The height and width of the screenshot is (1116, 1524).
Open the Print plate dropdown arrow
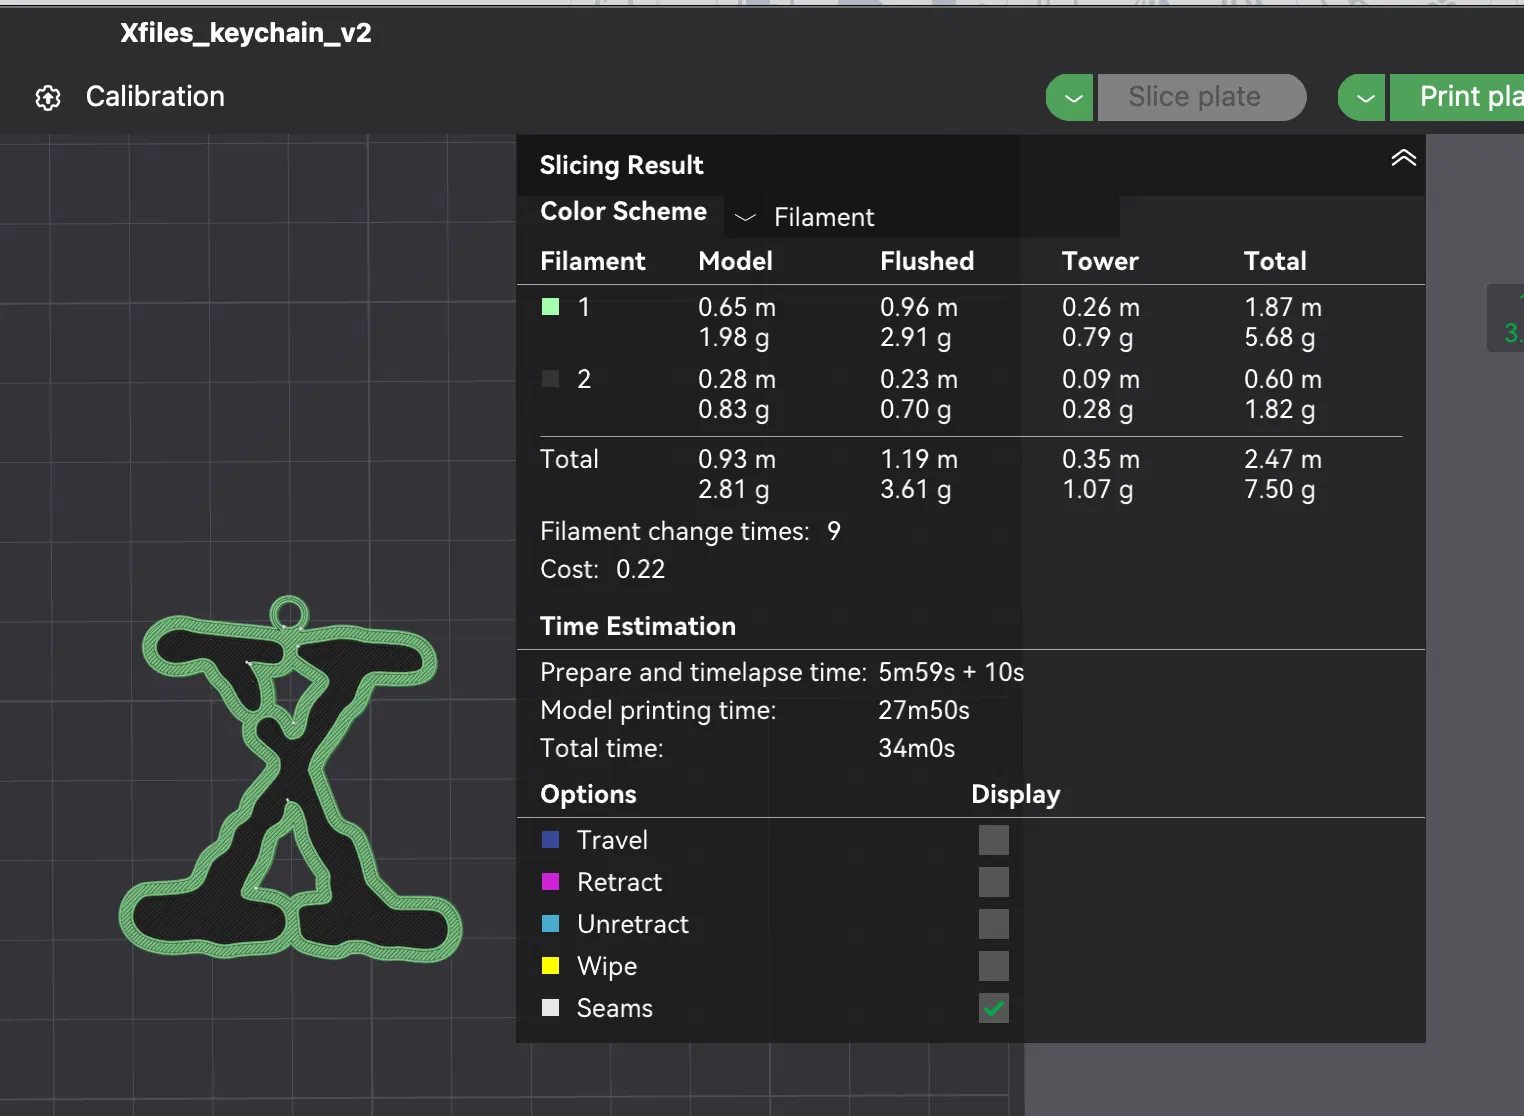(x=1364, y=98)
